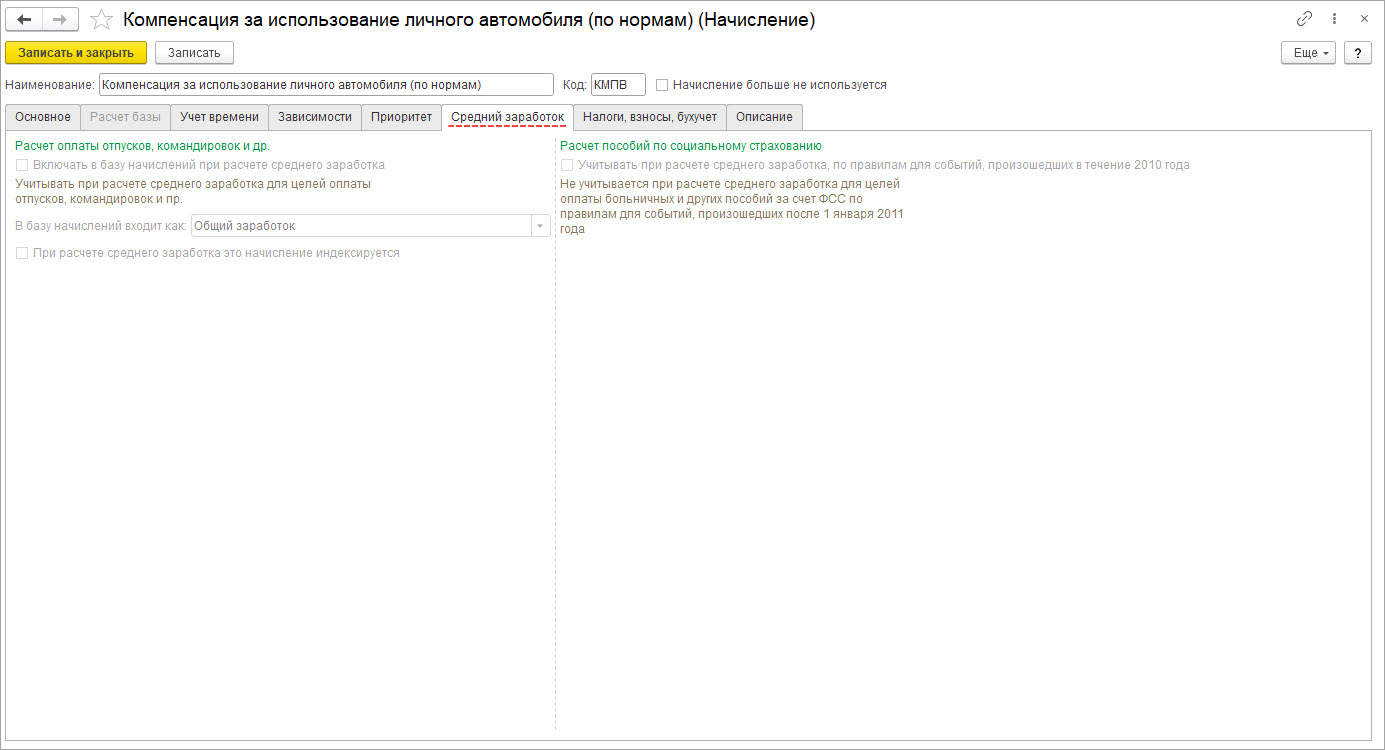Toggle Включать в базу начислений checkbox
This screenshot has height=750, width=1385.
(22, 165)
